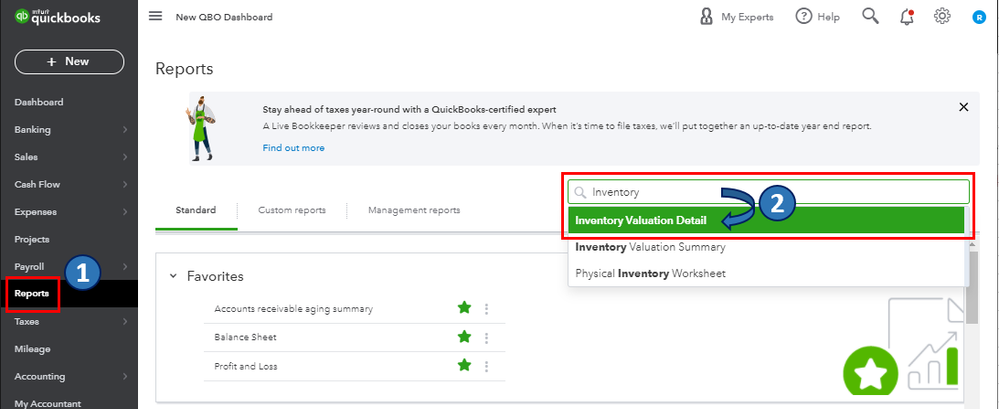Click the Find out more link
The height and width of the screenshot is (409, 999).
pos(293,148)
